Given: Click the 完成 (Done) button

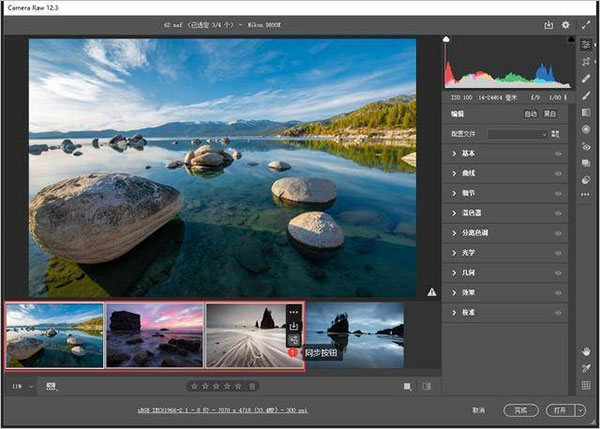Looking at the screenshot, I should click(x=521, y=410).
